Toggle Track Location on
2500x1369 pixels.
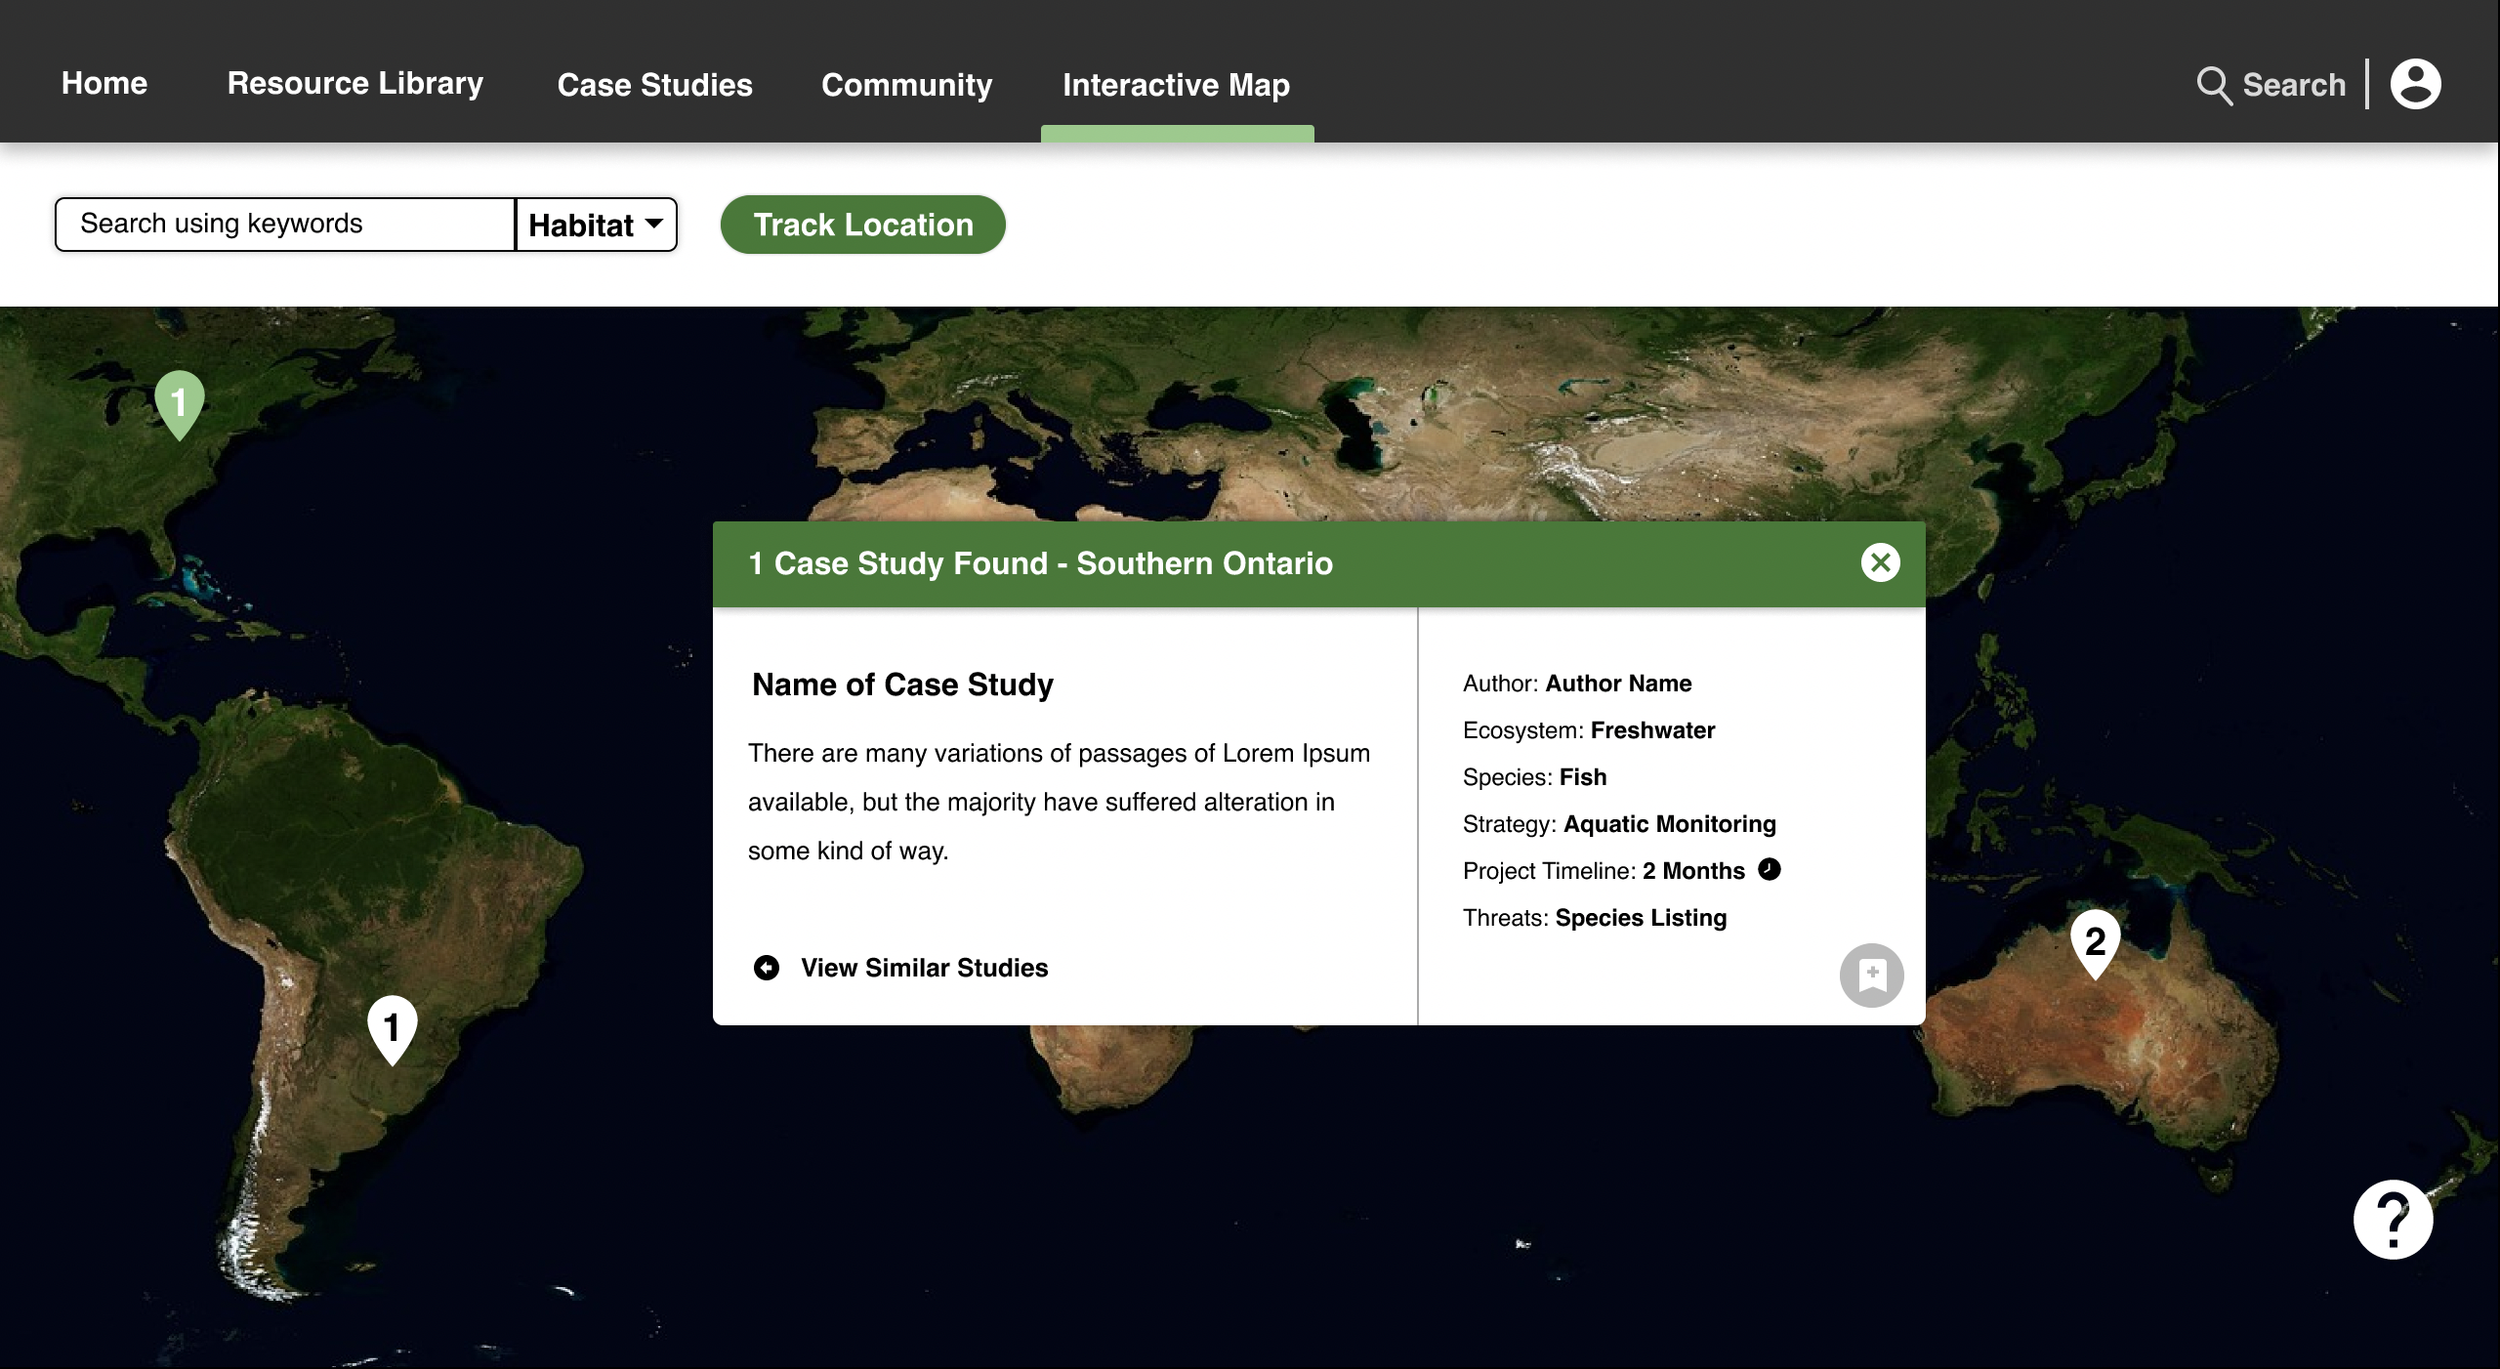coord(862,224)
